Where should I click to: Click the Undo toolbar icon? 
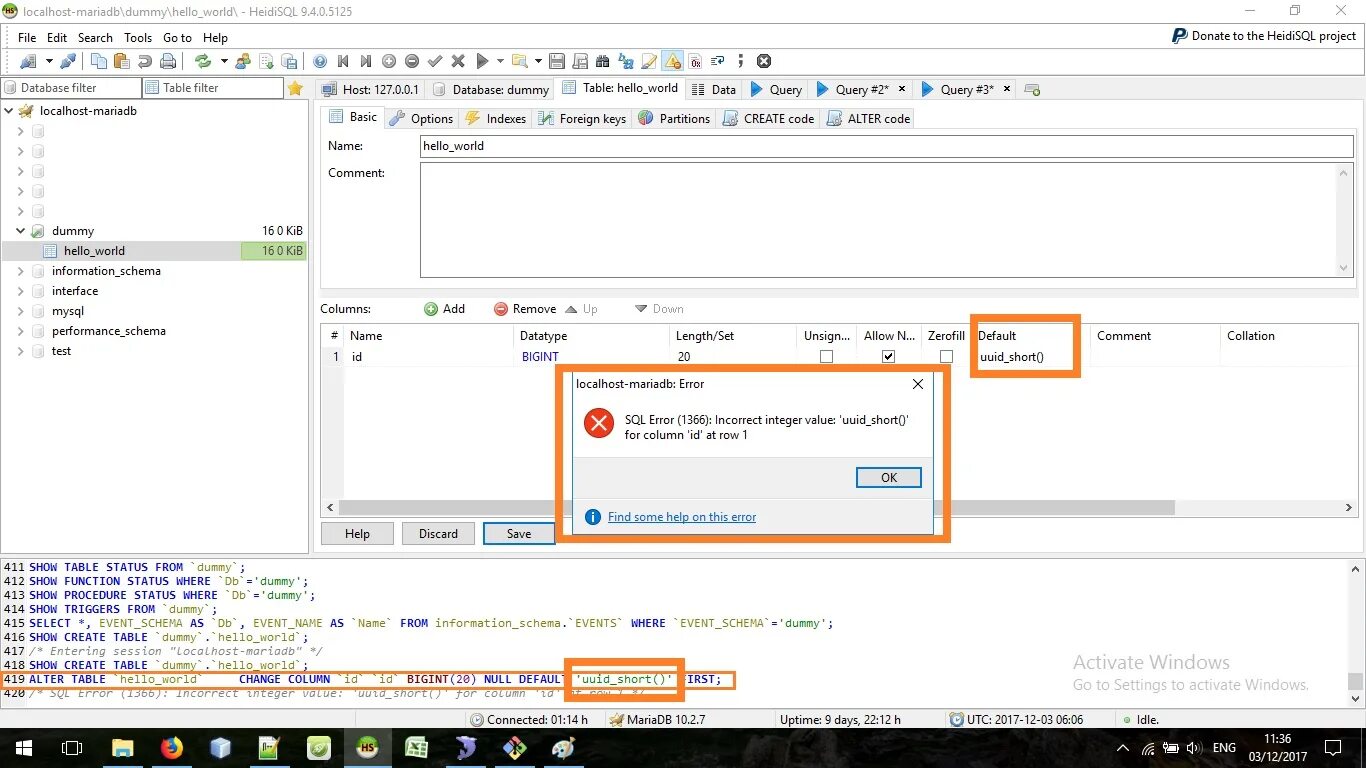point(144,61)
